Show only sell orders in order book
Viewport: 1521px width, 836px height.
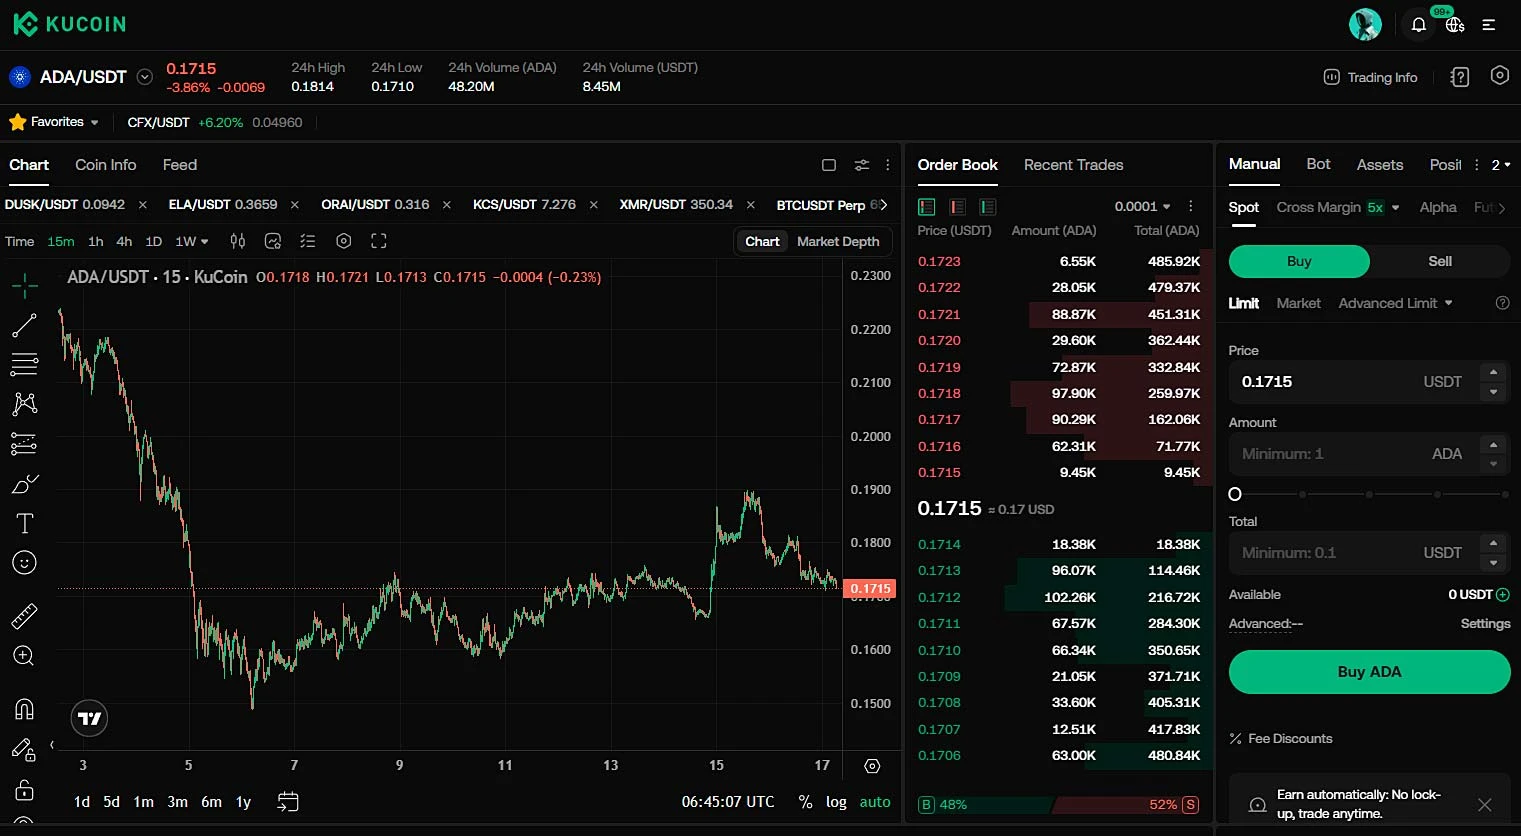tap(957, 207)
